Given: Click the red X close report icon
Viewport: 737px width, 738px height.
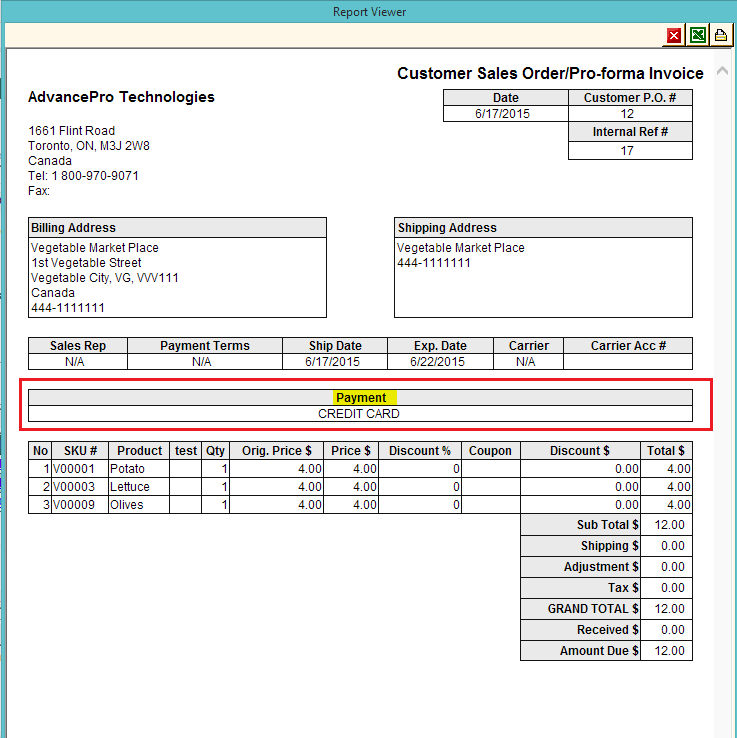Looking at the screenshot, I should click(675, 36).
